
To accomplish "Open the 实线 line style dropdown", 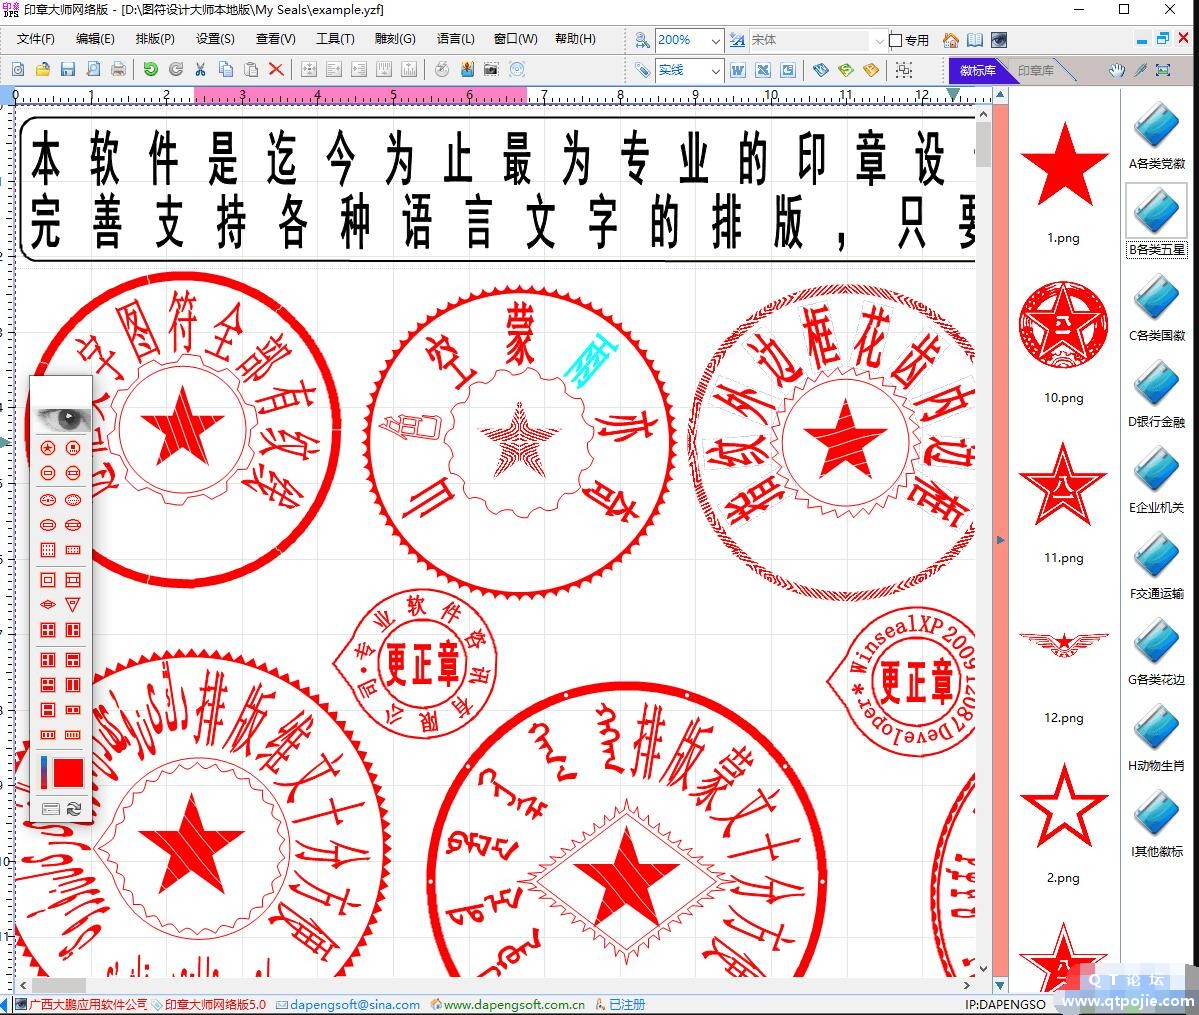I will point(715,70).
